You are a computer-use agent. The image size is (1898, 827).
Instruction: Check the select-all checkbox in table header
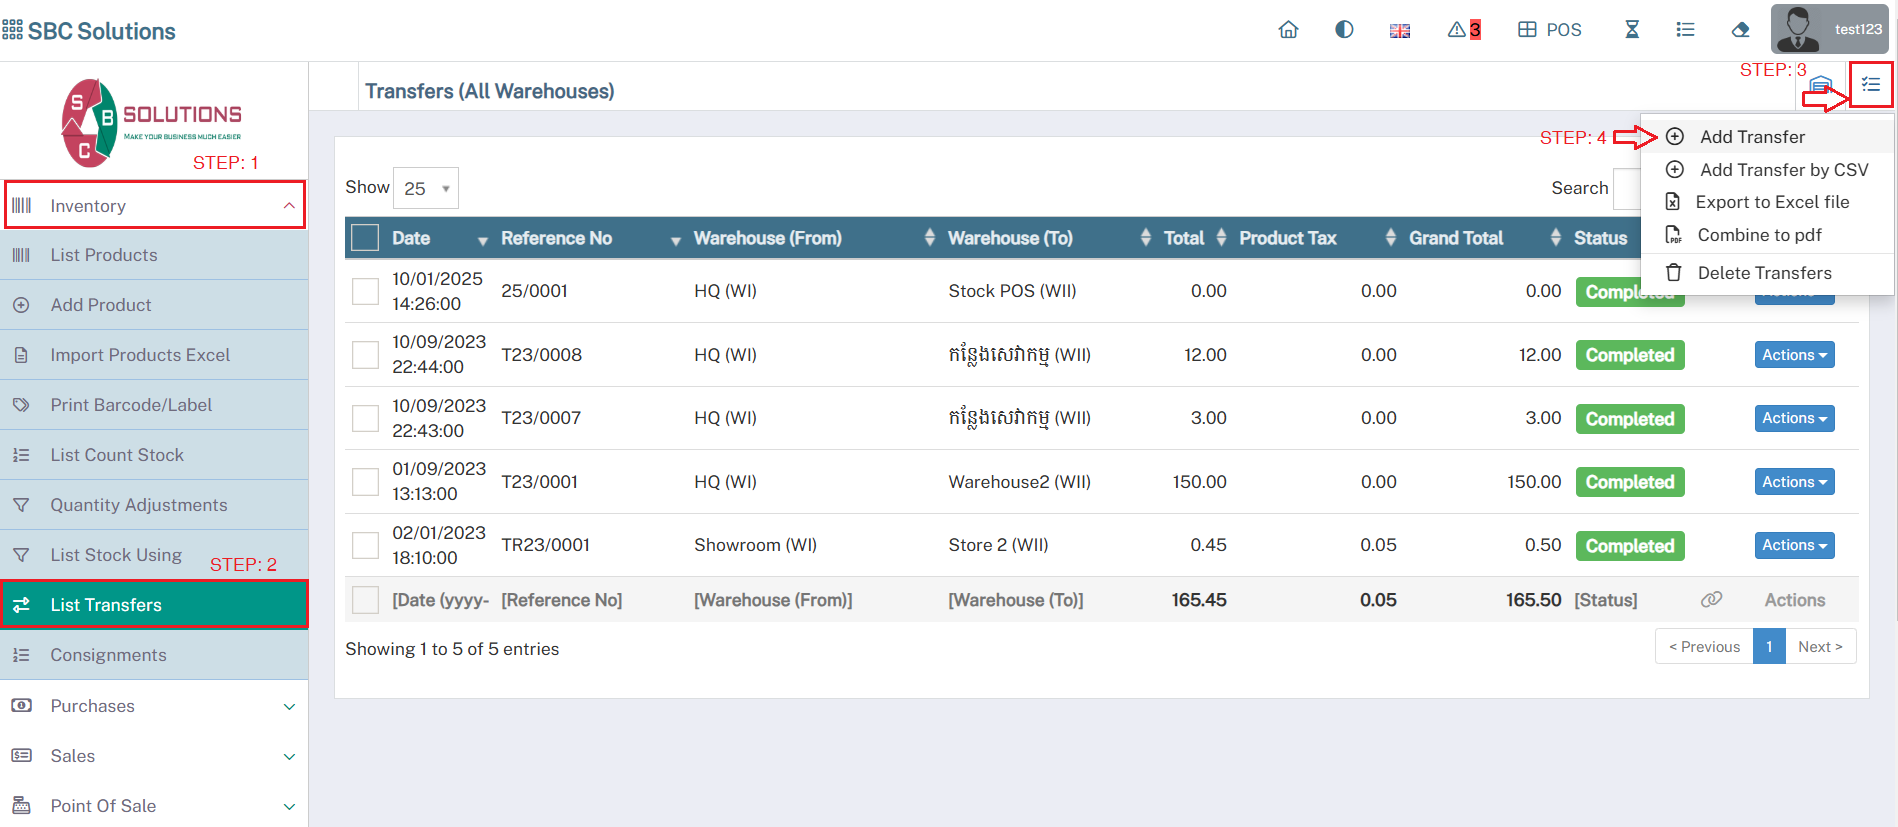click(x=365, y=238)
